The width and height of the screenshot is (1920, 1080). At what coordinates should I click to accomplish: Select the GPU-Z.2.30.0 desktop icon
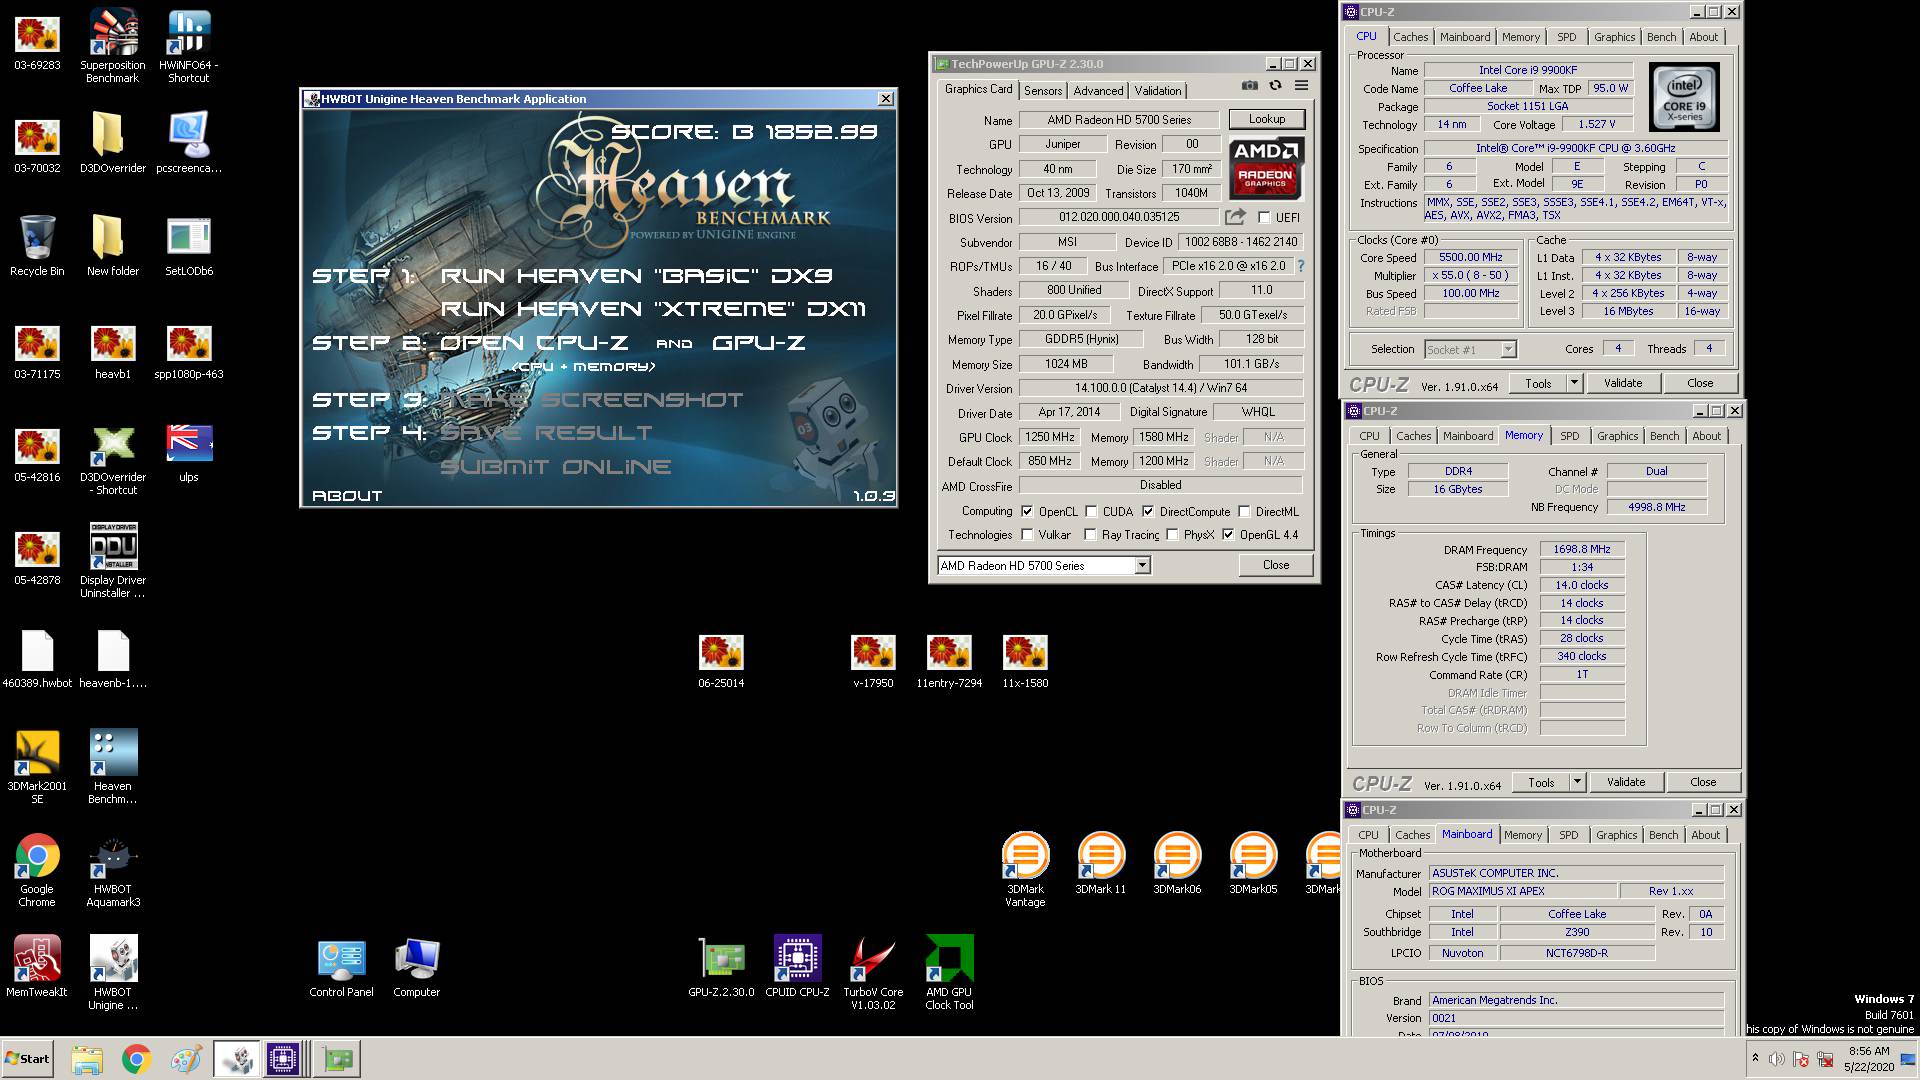[721, 968]
